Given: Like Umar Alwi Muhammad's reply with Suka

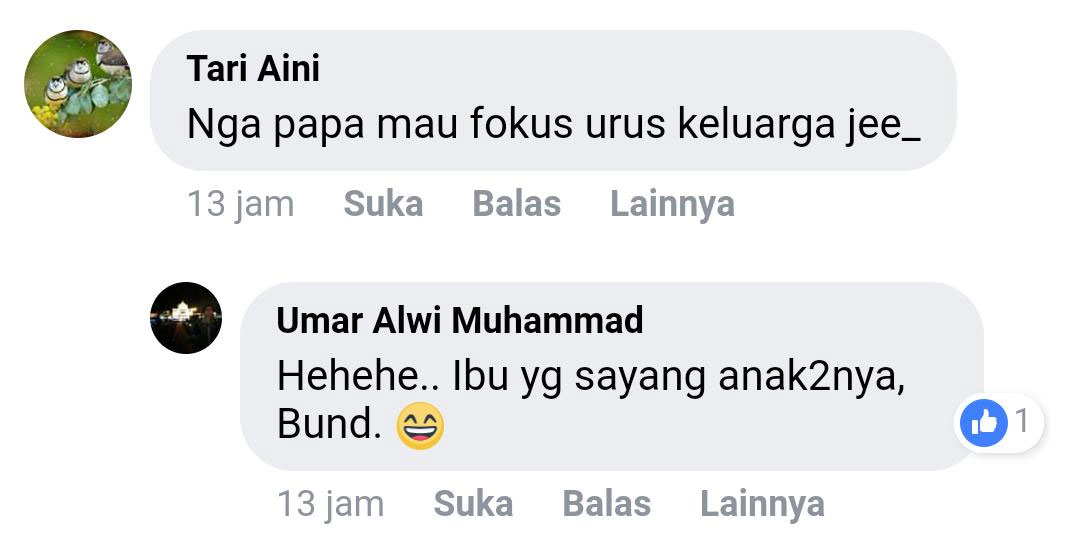Looking at the screenshot, I should 473,504.
